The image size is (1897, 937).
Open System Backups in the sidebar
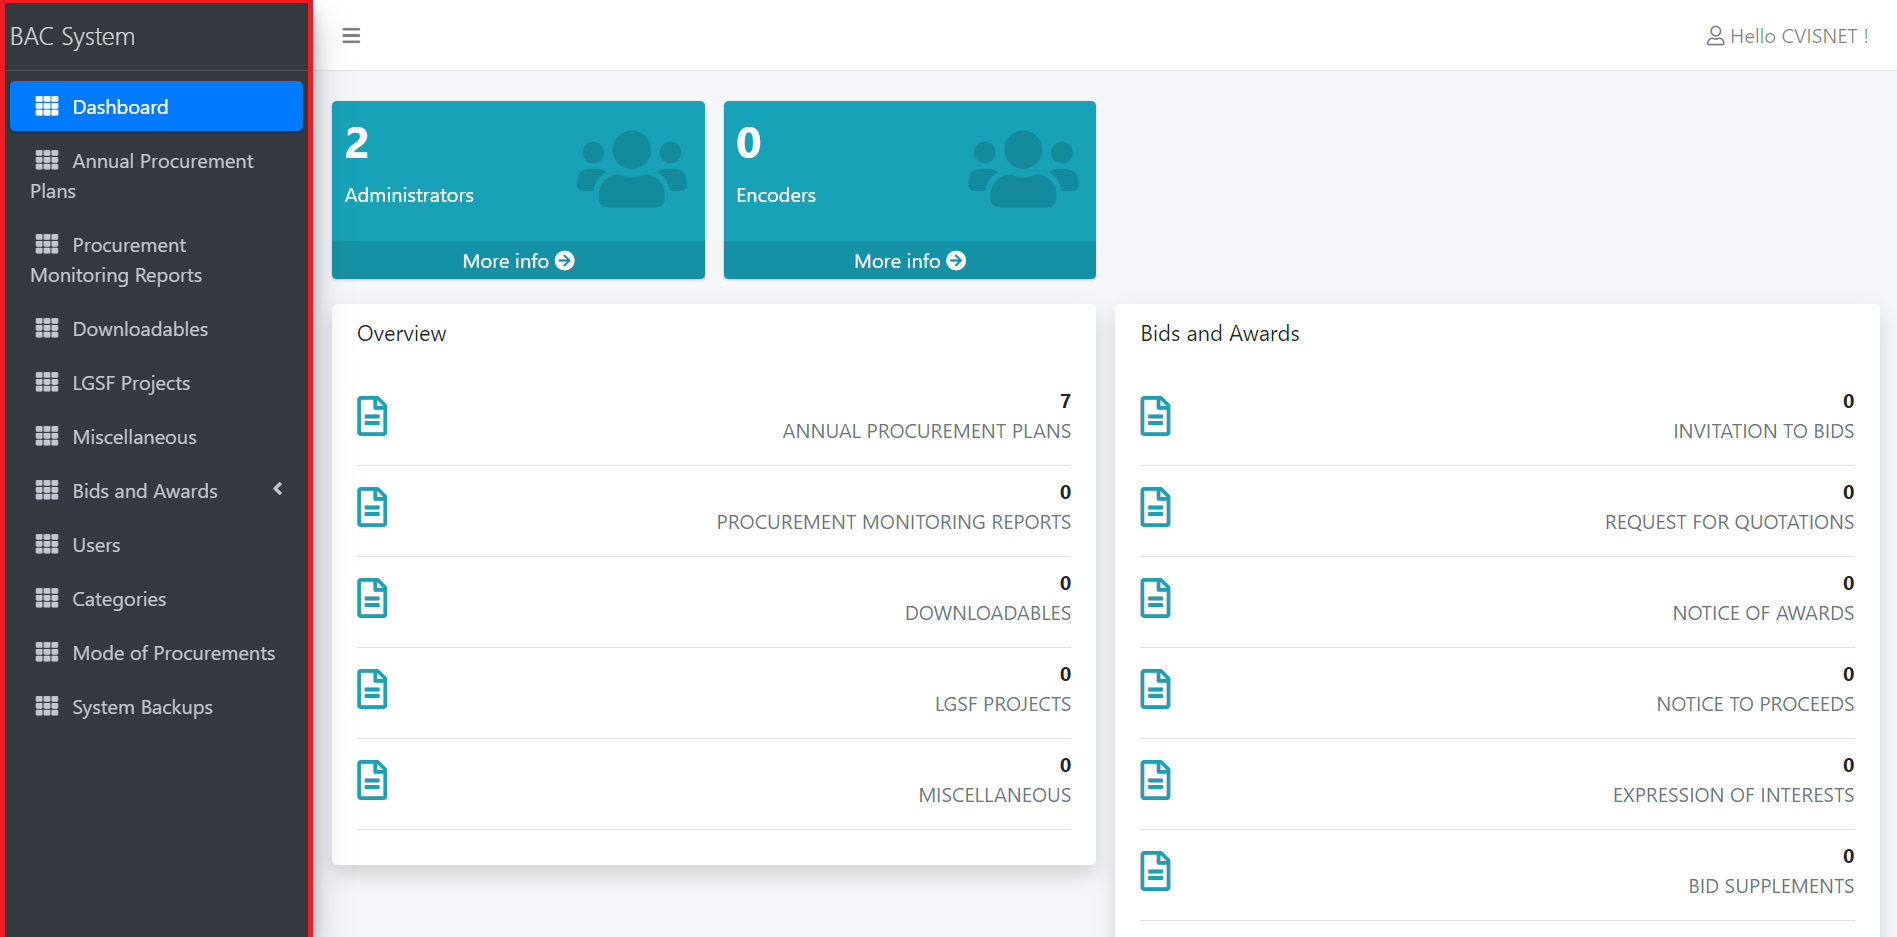tap(156, 706)
